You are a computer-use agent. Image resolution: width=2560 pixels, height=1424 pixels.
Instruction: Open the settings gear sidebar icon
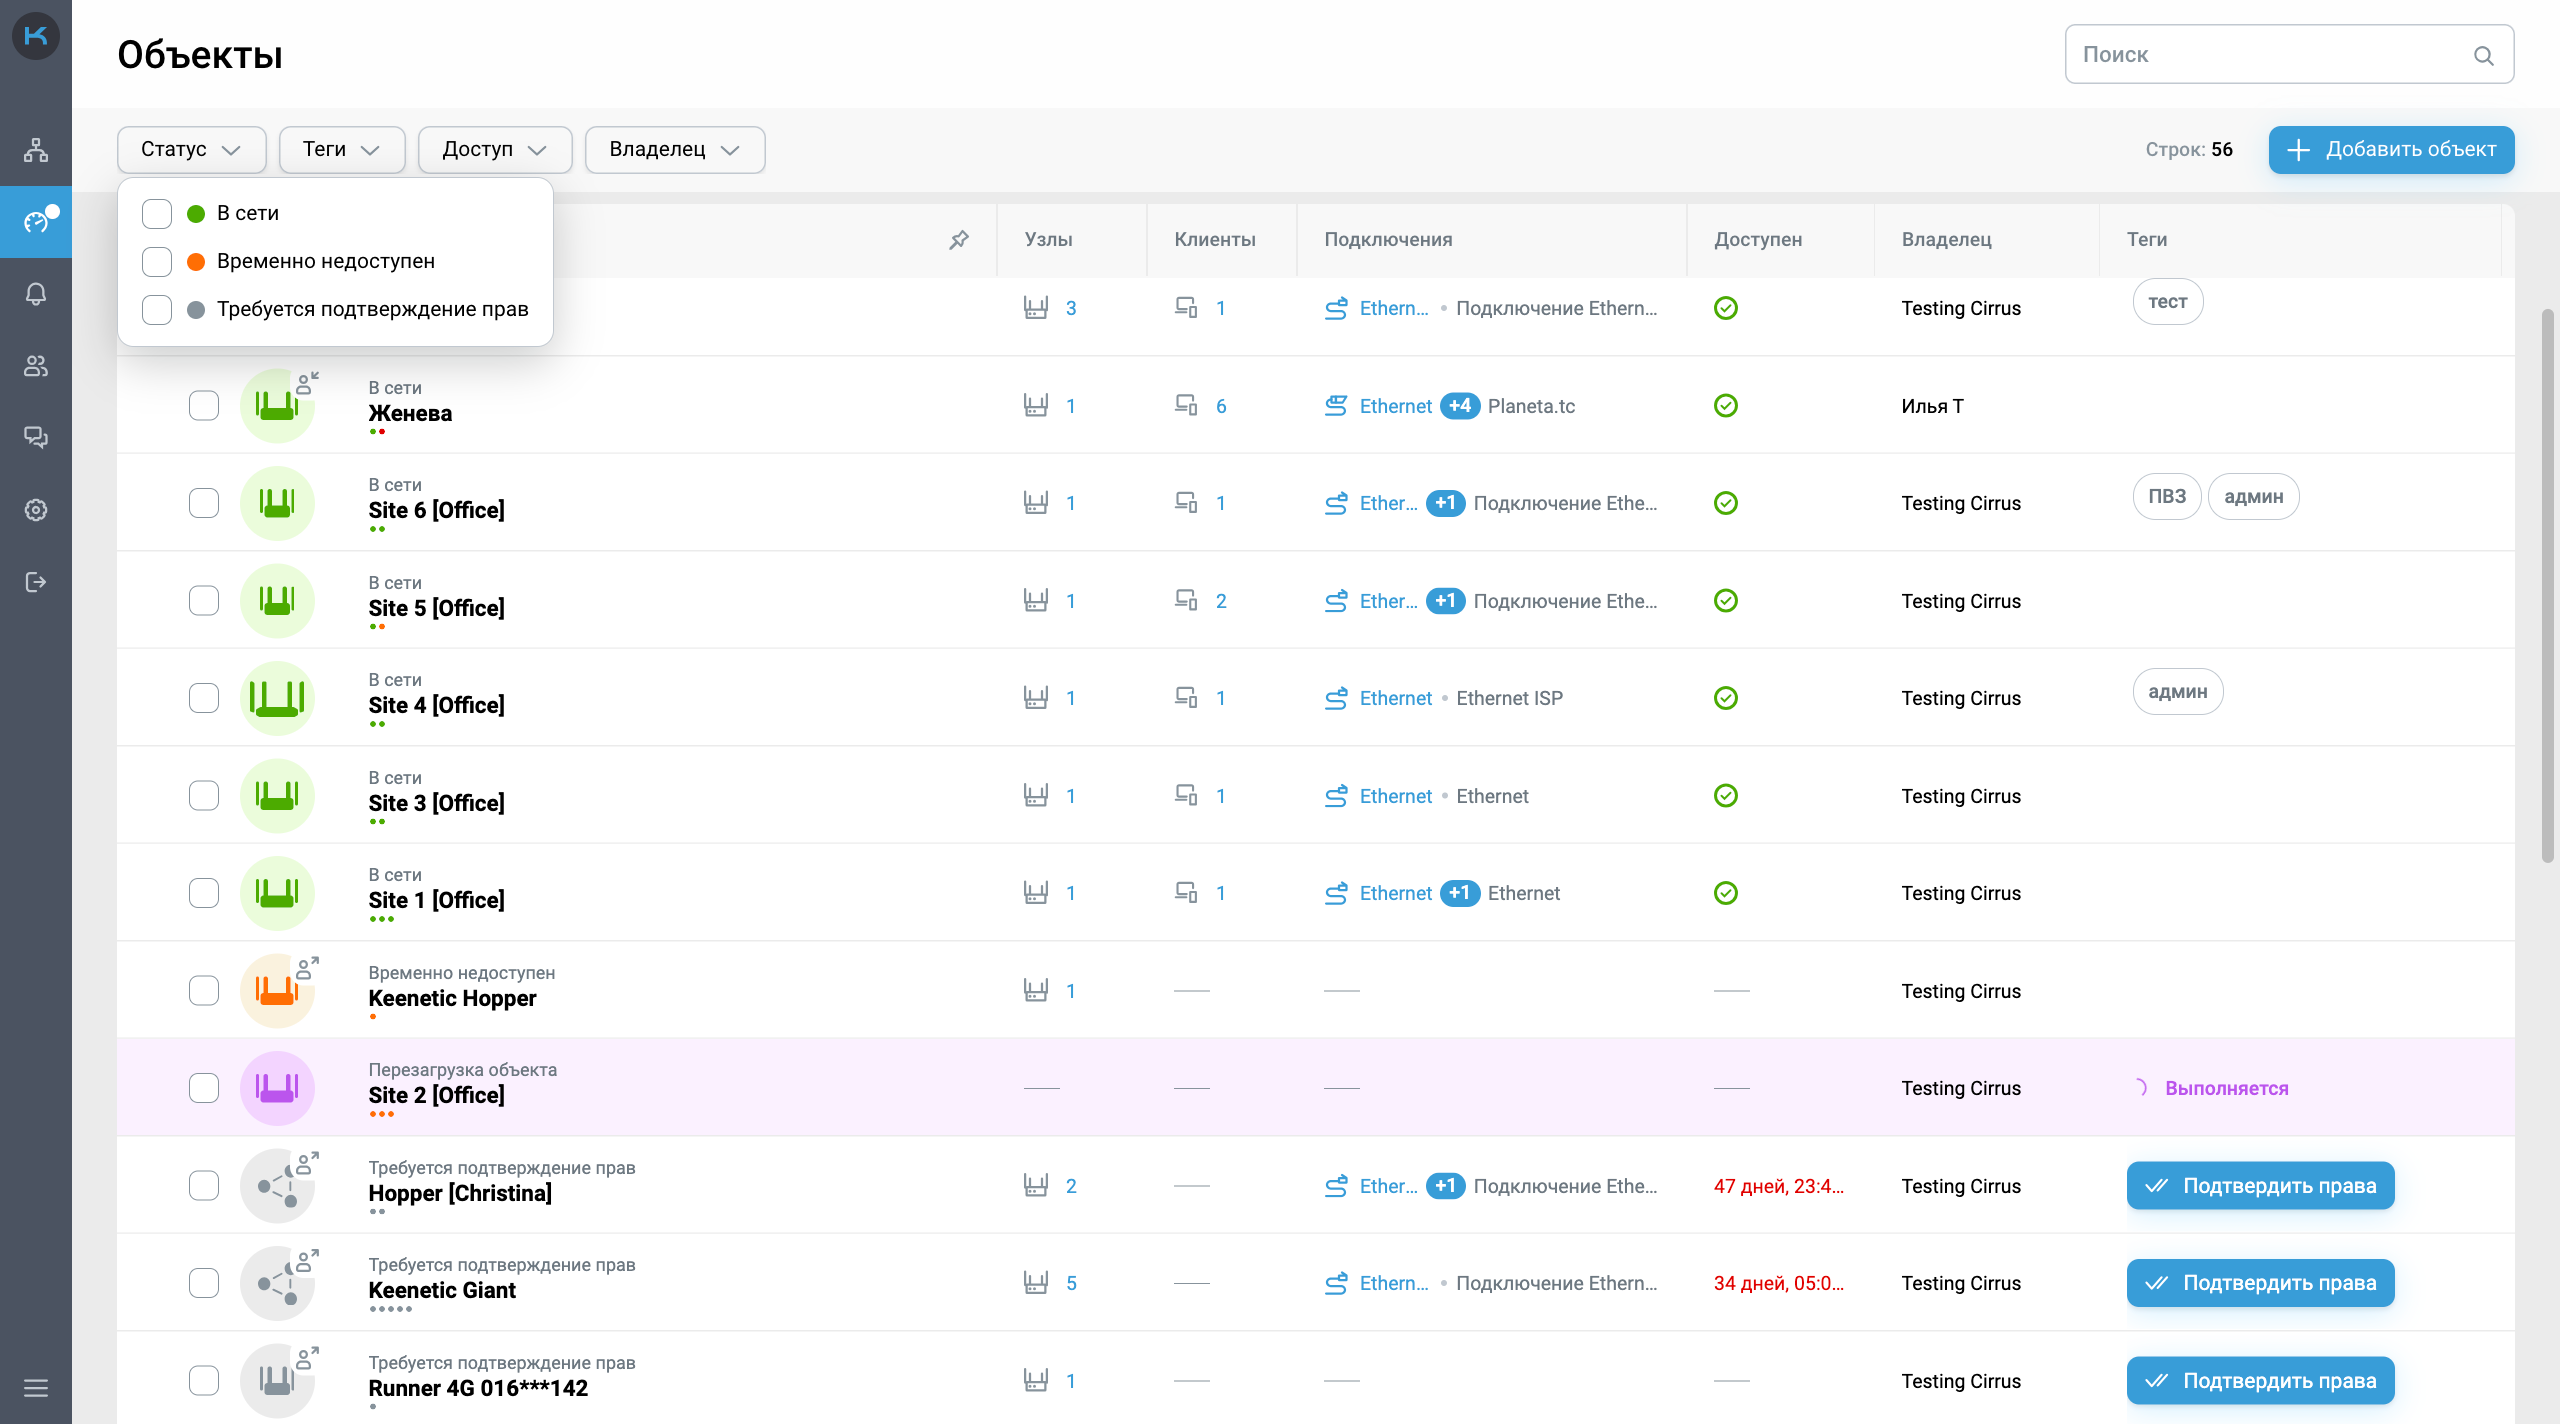click(x=36, y=510)
